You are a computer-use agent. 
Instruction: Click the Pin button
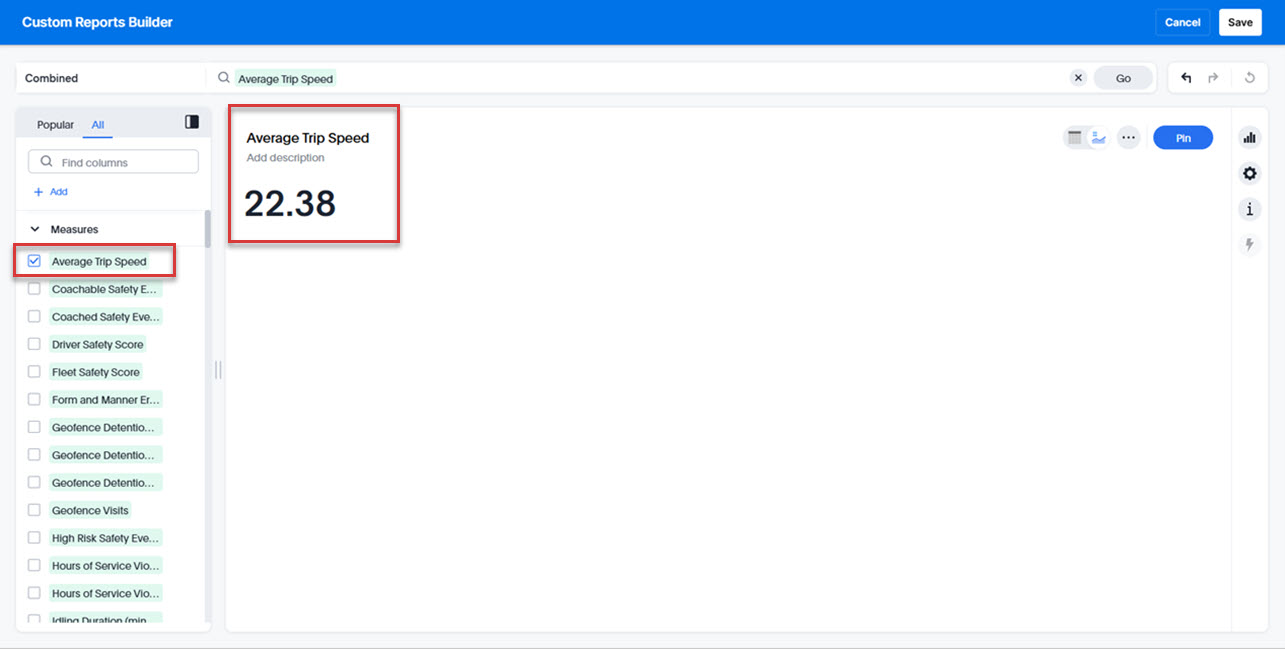pyautogui.click(x=1183, y=138)
